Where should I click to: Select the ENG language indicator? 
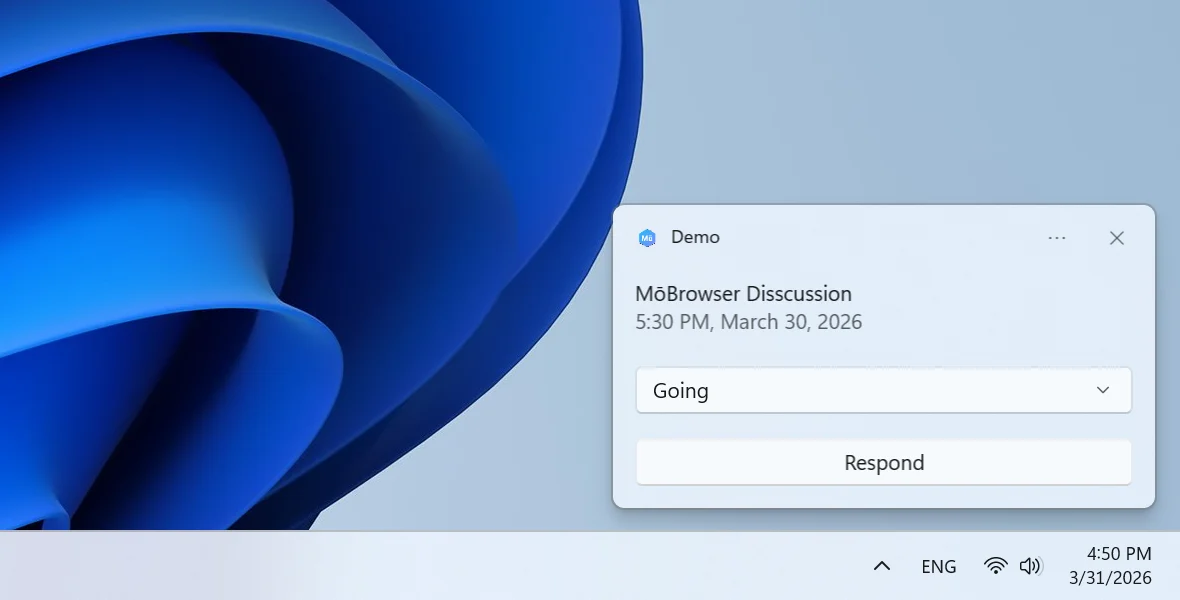tap(938, 565)
